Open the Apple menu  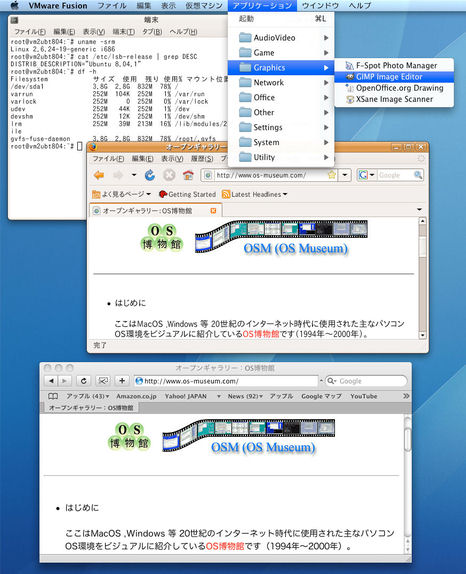[14, 5]
